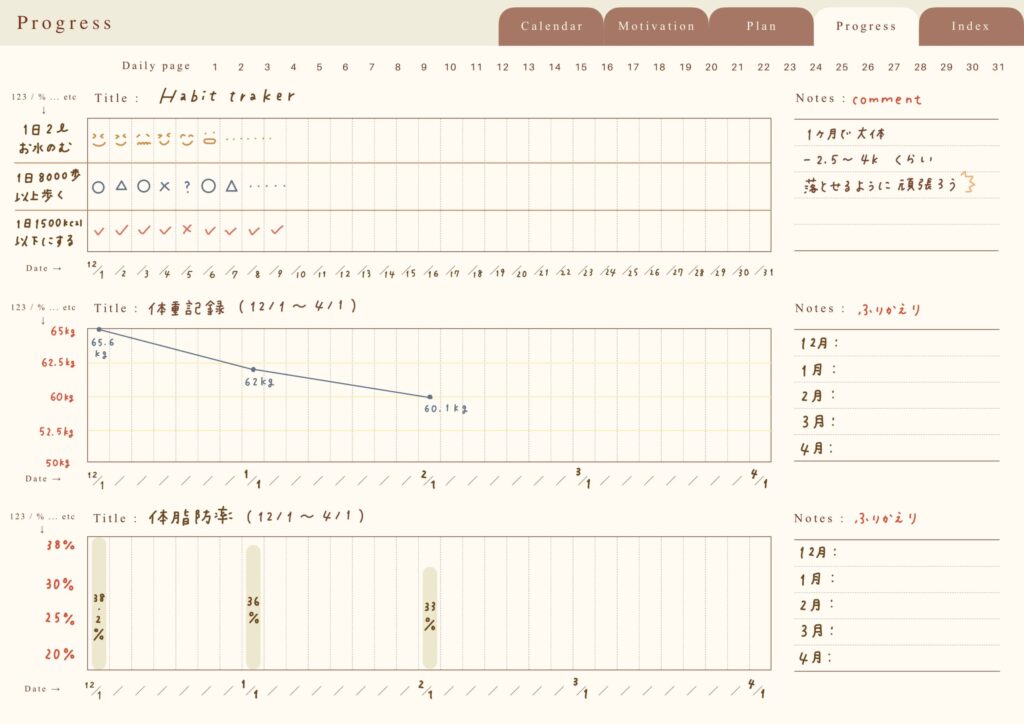Open the Calendar tab

[551, 27]
